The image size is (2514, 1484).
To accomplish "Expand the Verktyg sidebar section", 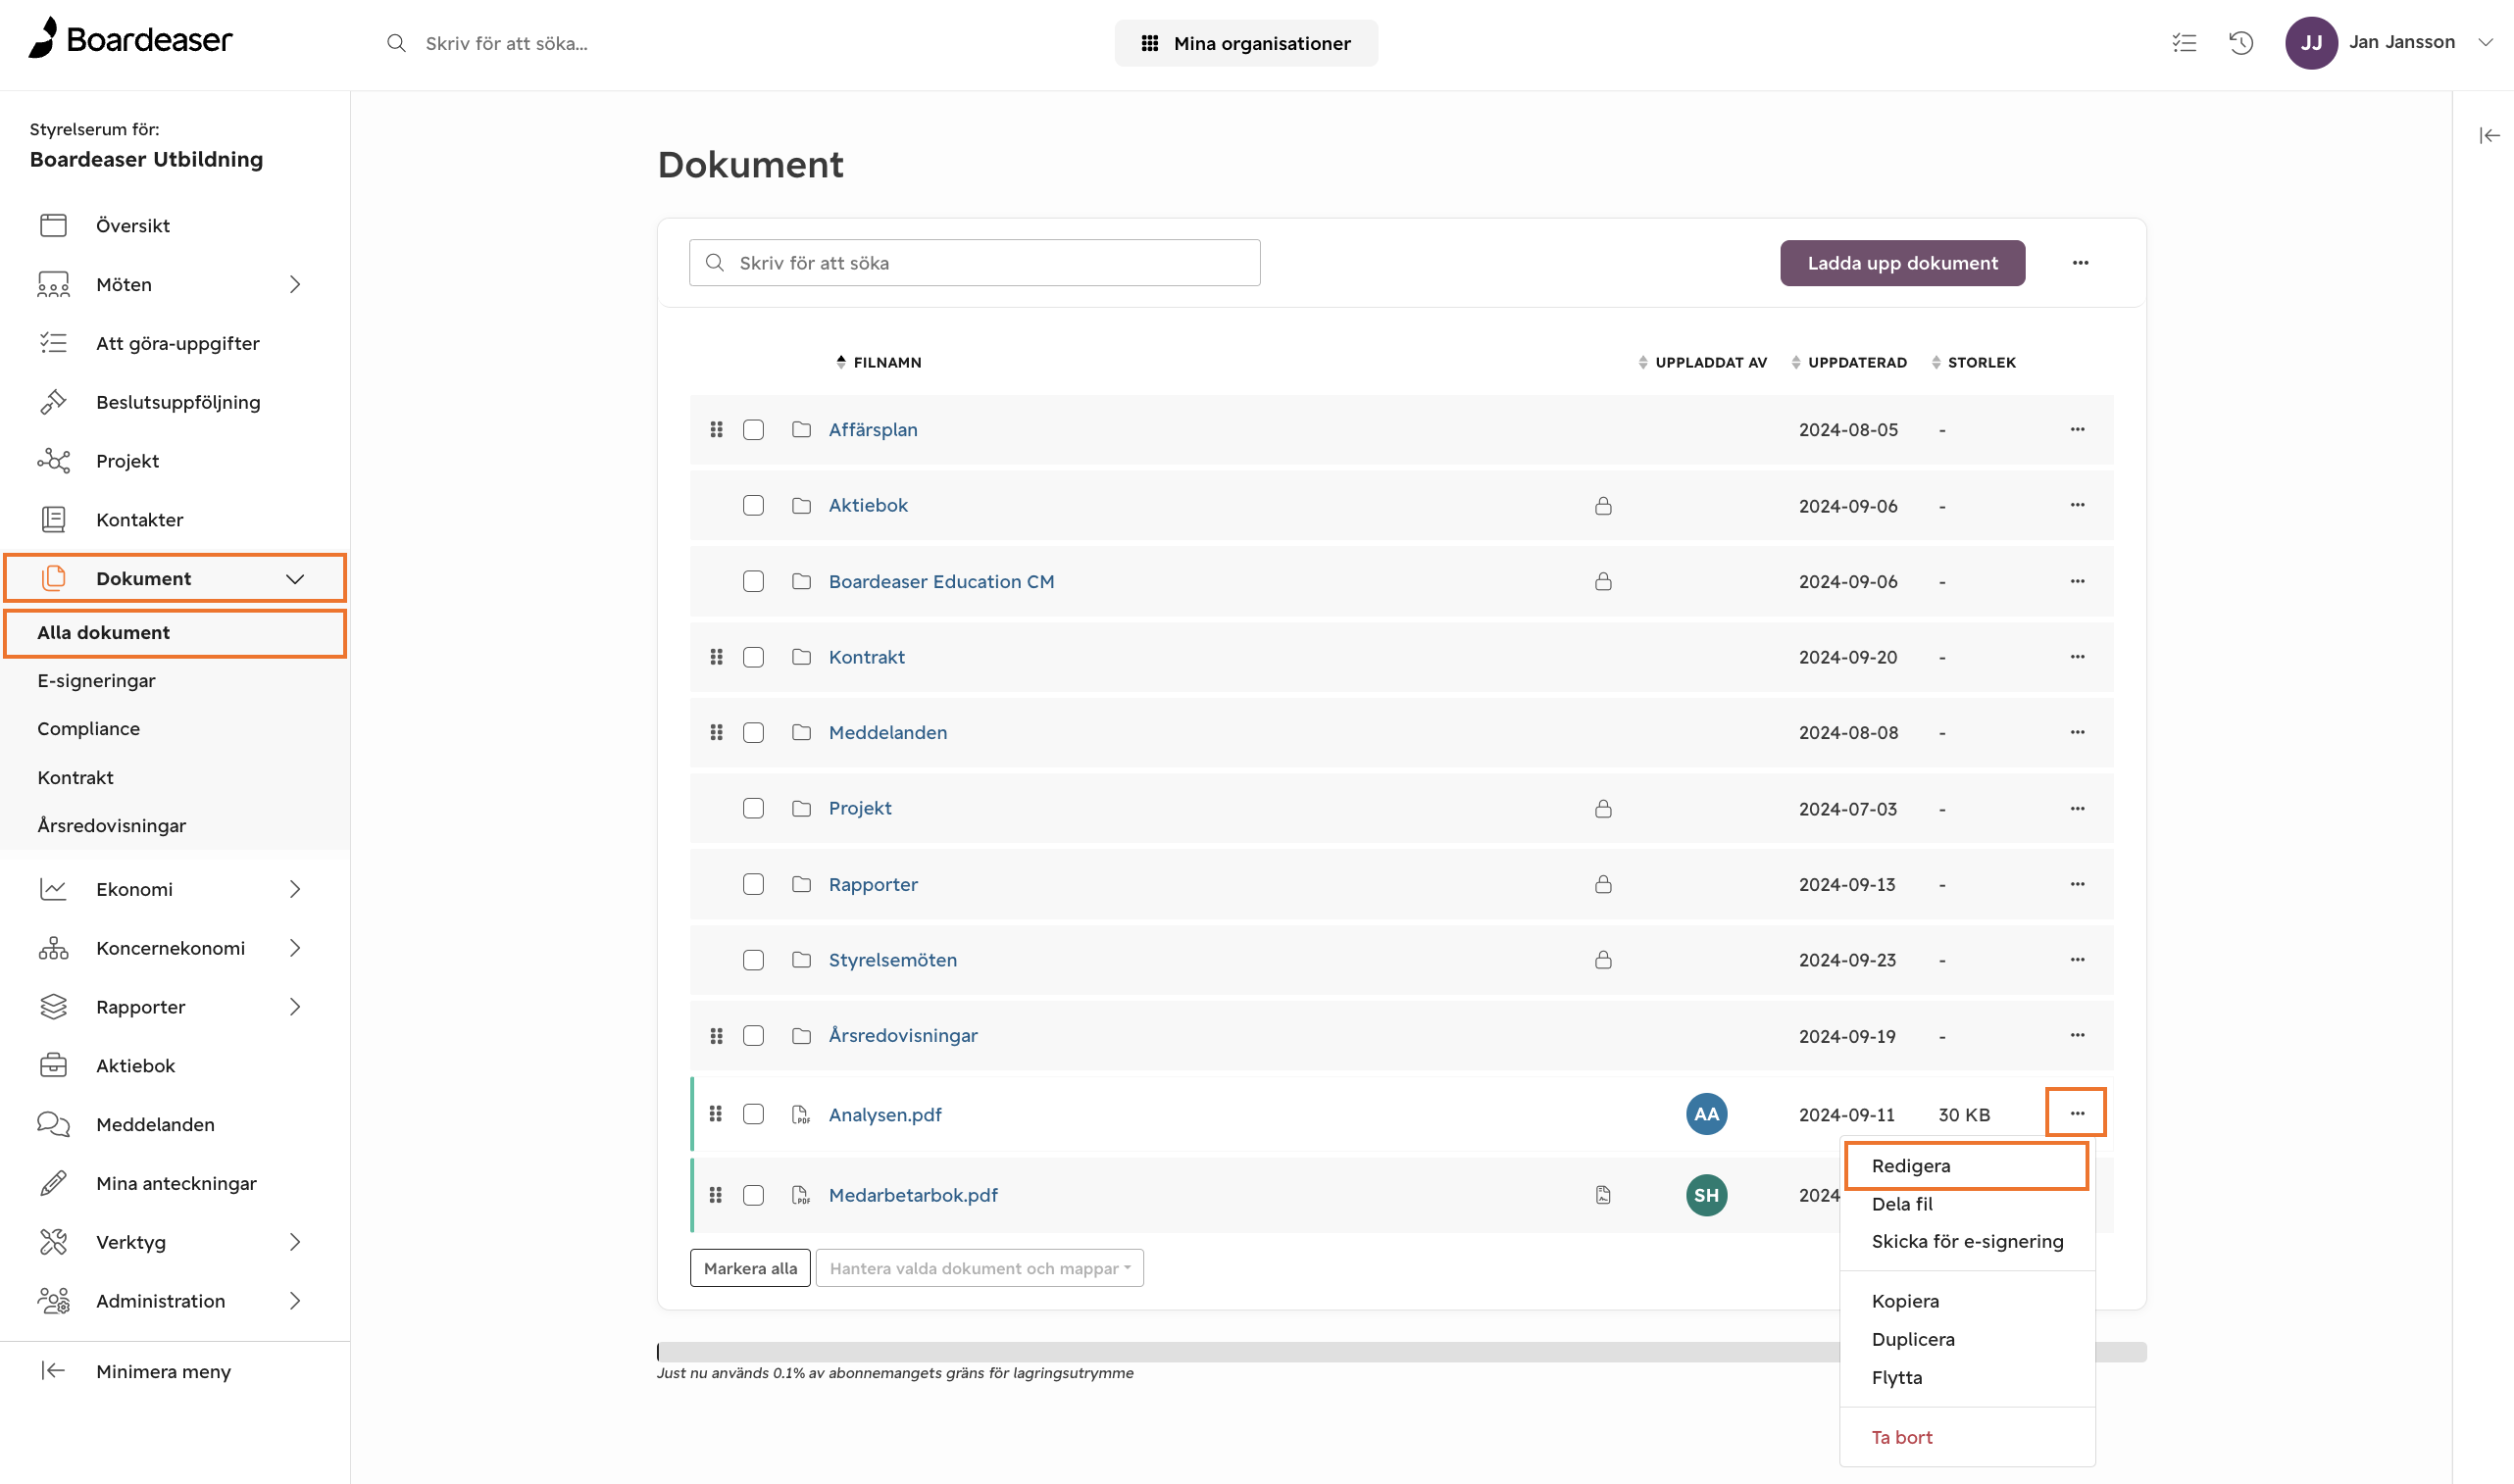I will (295, 1242).
